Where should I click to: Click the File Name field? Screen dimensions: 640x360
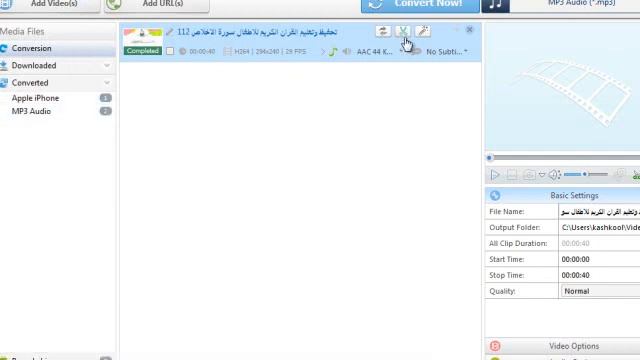(x=599, y=212)
